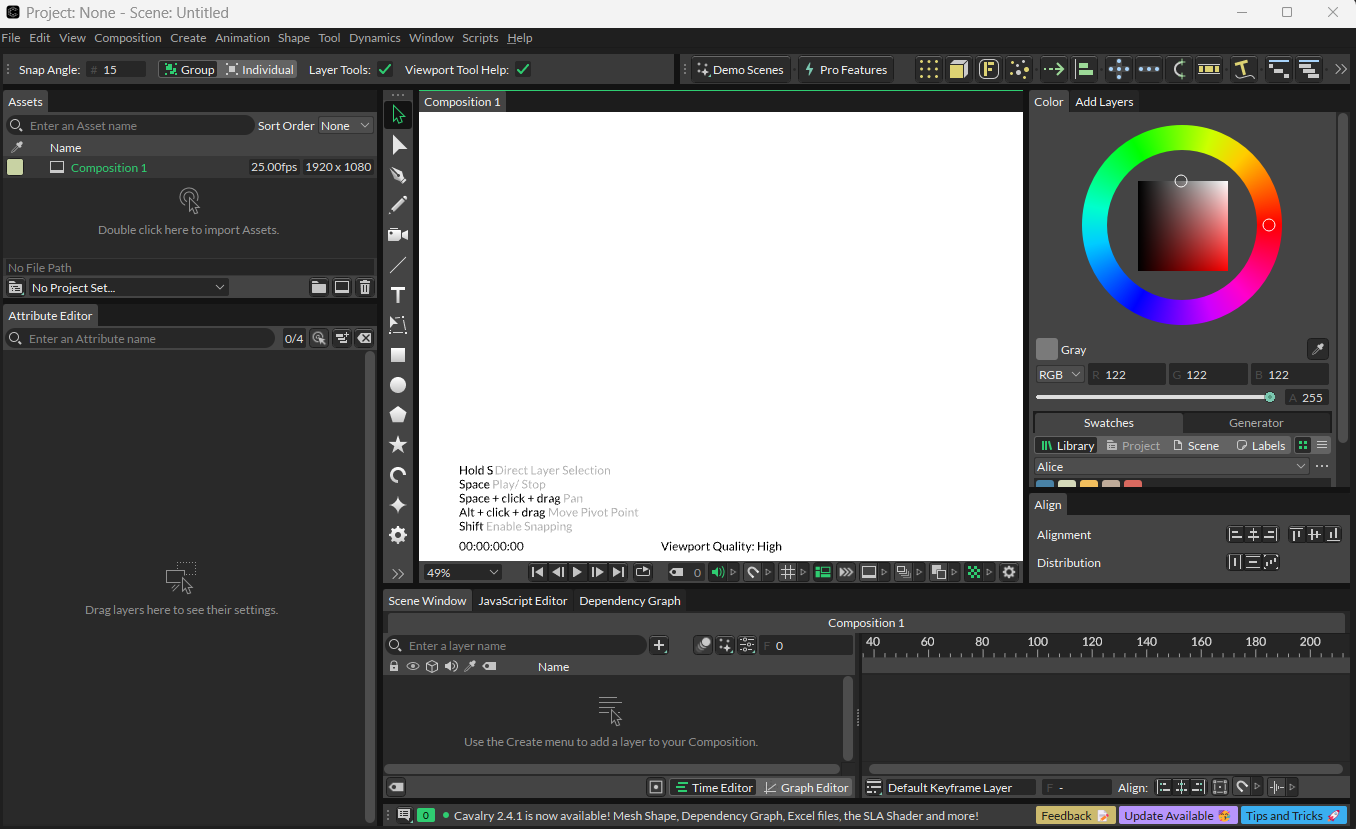Select the Line tool
This screenshot has width=1356, height=829.
398,265
